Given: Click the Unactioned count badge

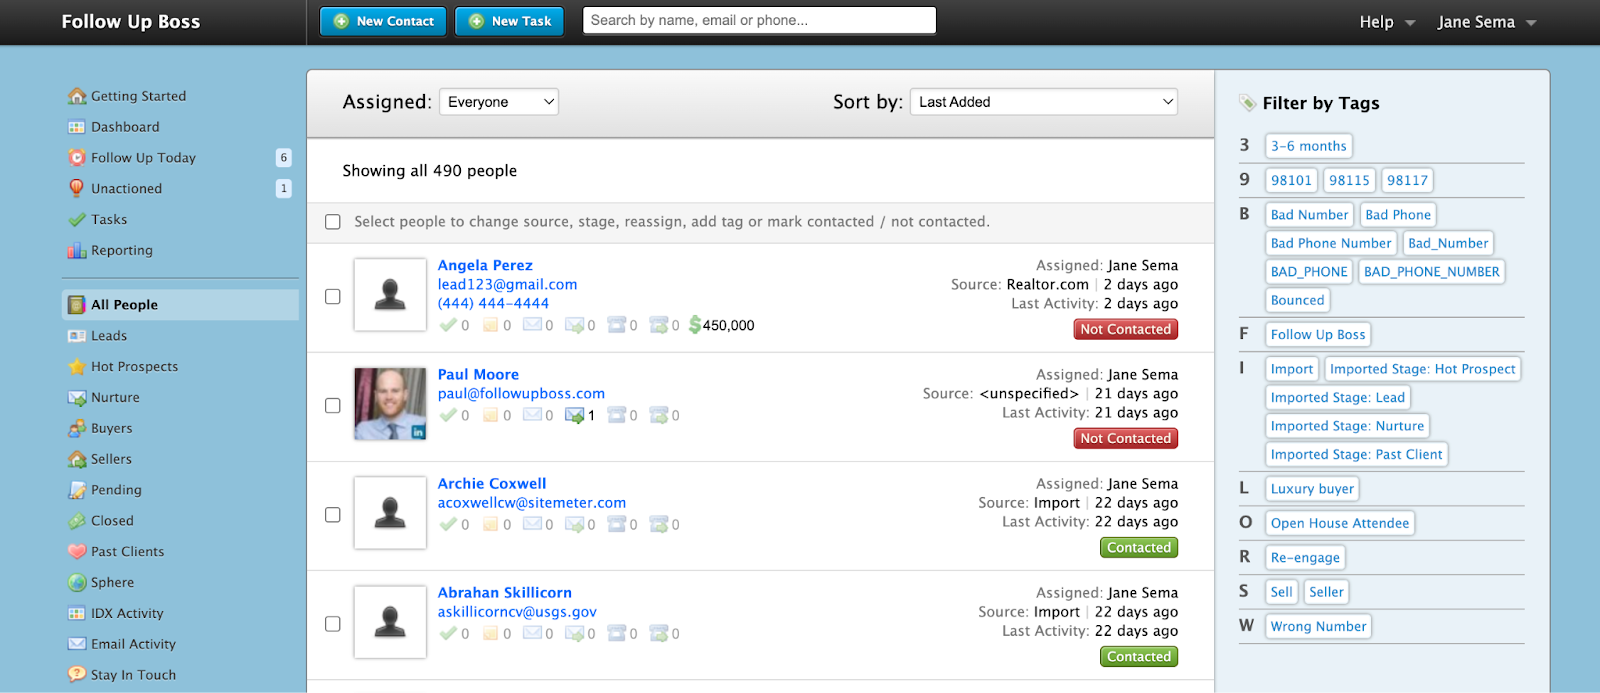Looking at the screenshot, I should click(284, 188).
